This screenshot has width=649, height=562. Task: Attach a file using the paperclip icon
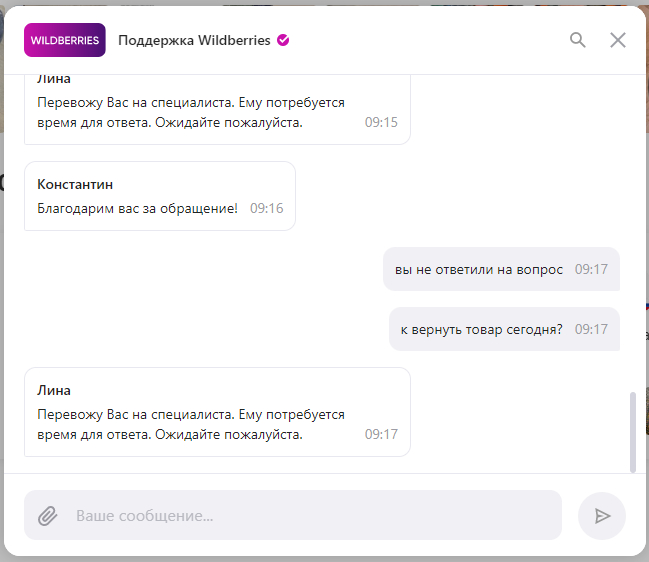click(x=48, y=516)
